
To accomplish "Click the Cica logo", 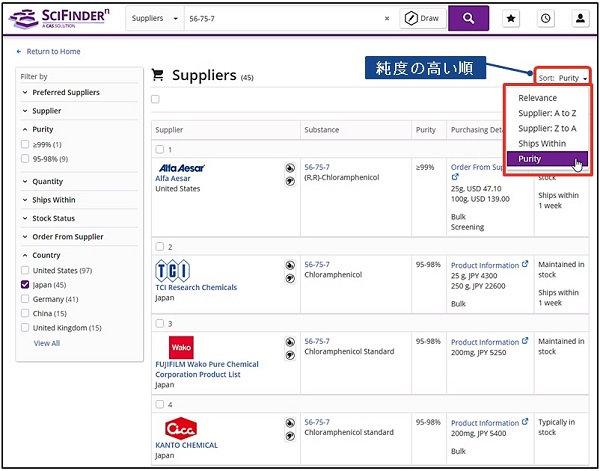I will 181,429.
